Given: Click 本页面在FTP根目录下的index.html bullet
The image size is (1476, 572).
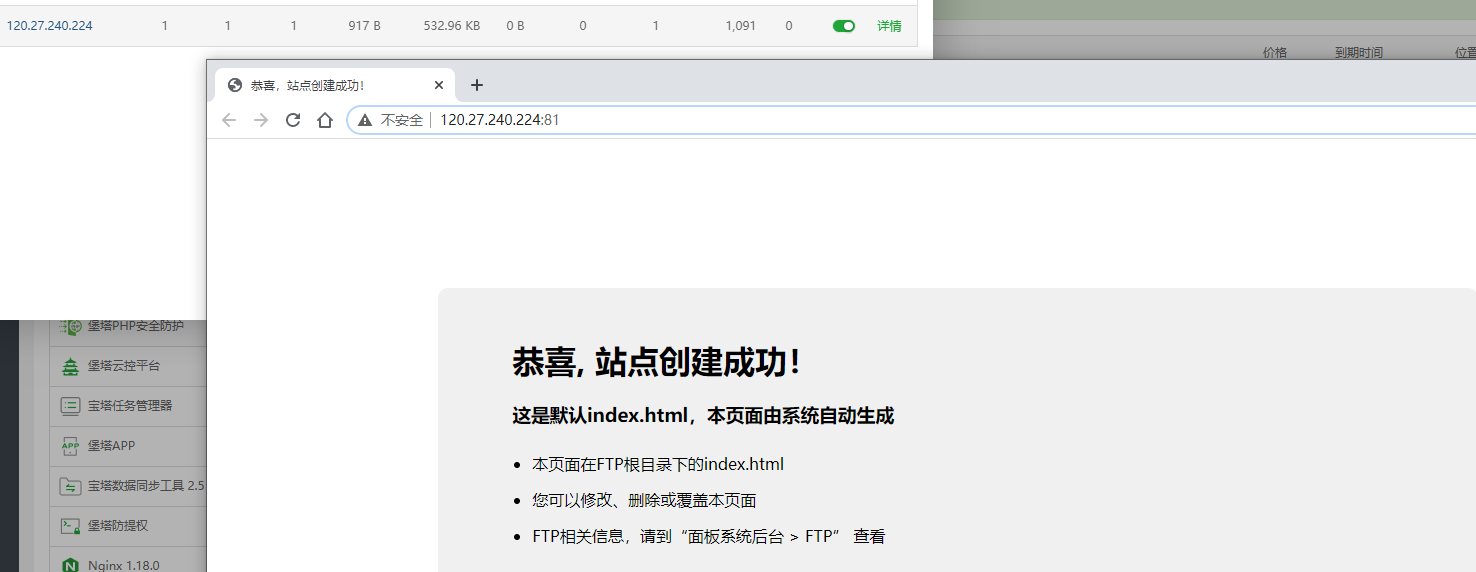Looking at the screenshot, I should point(658,464).
